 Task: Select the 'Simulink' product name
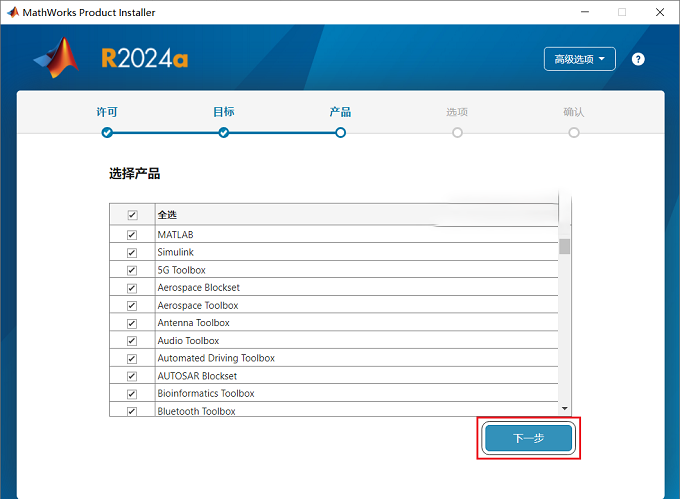tap(175, 252)
